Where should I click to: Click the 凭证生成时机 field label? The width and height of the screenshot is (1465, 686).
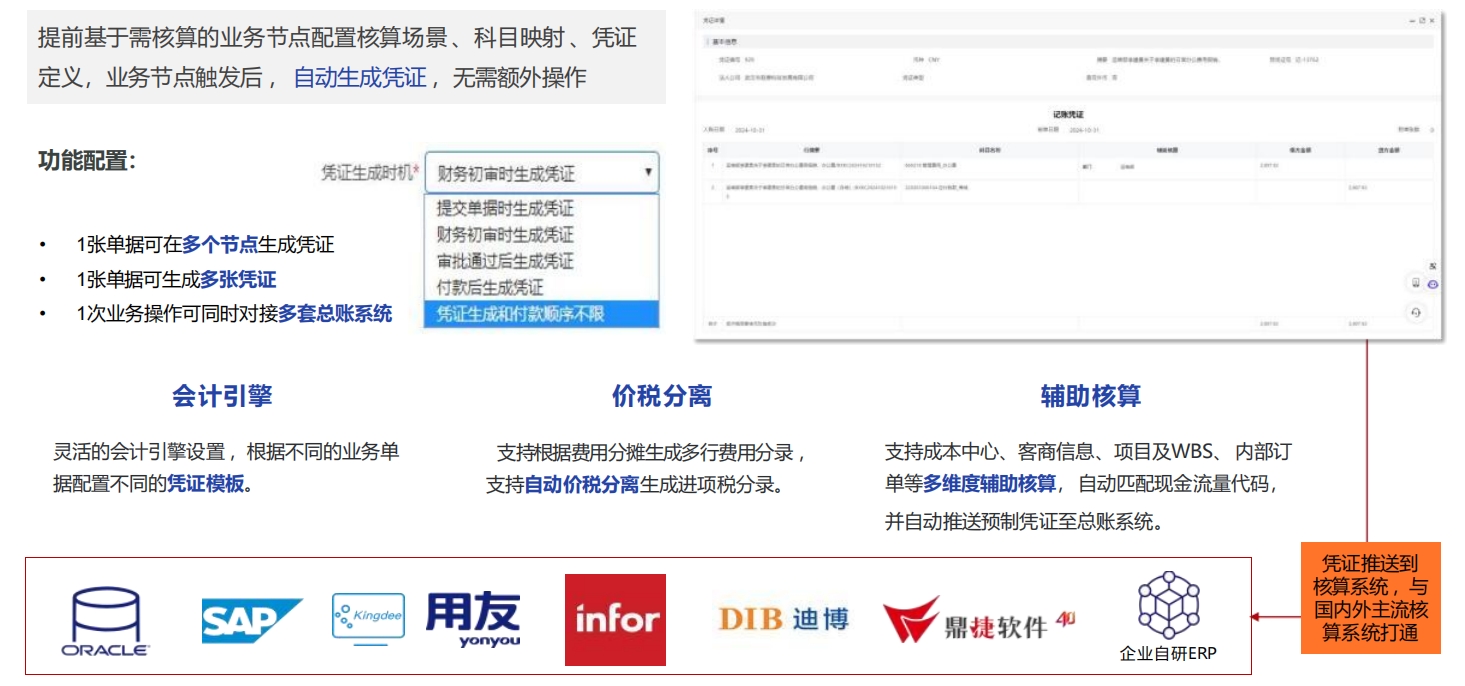(369, 173)
